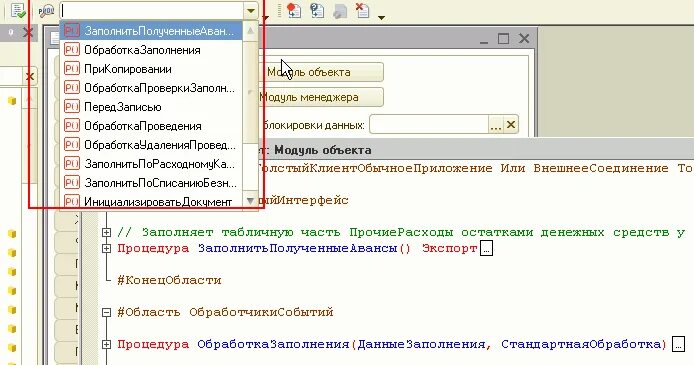
Task: Close the left panel with top X icon
Action: [x=27, y=32]
